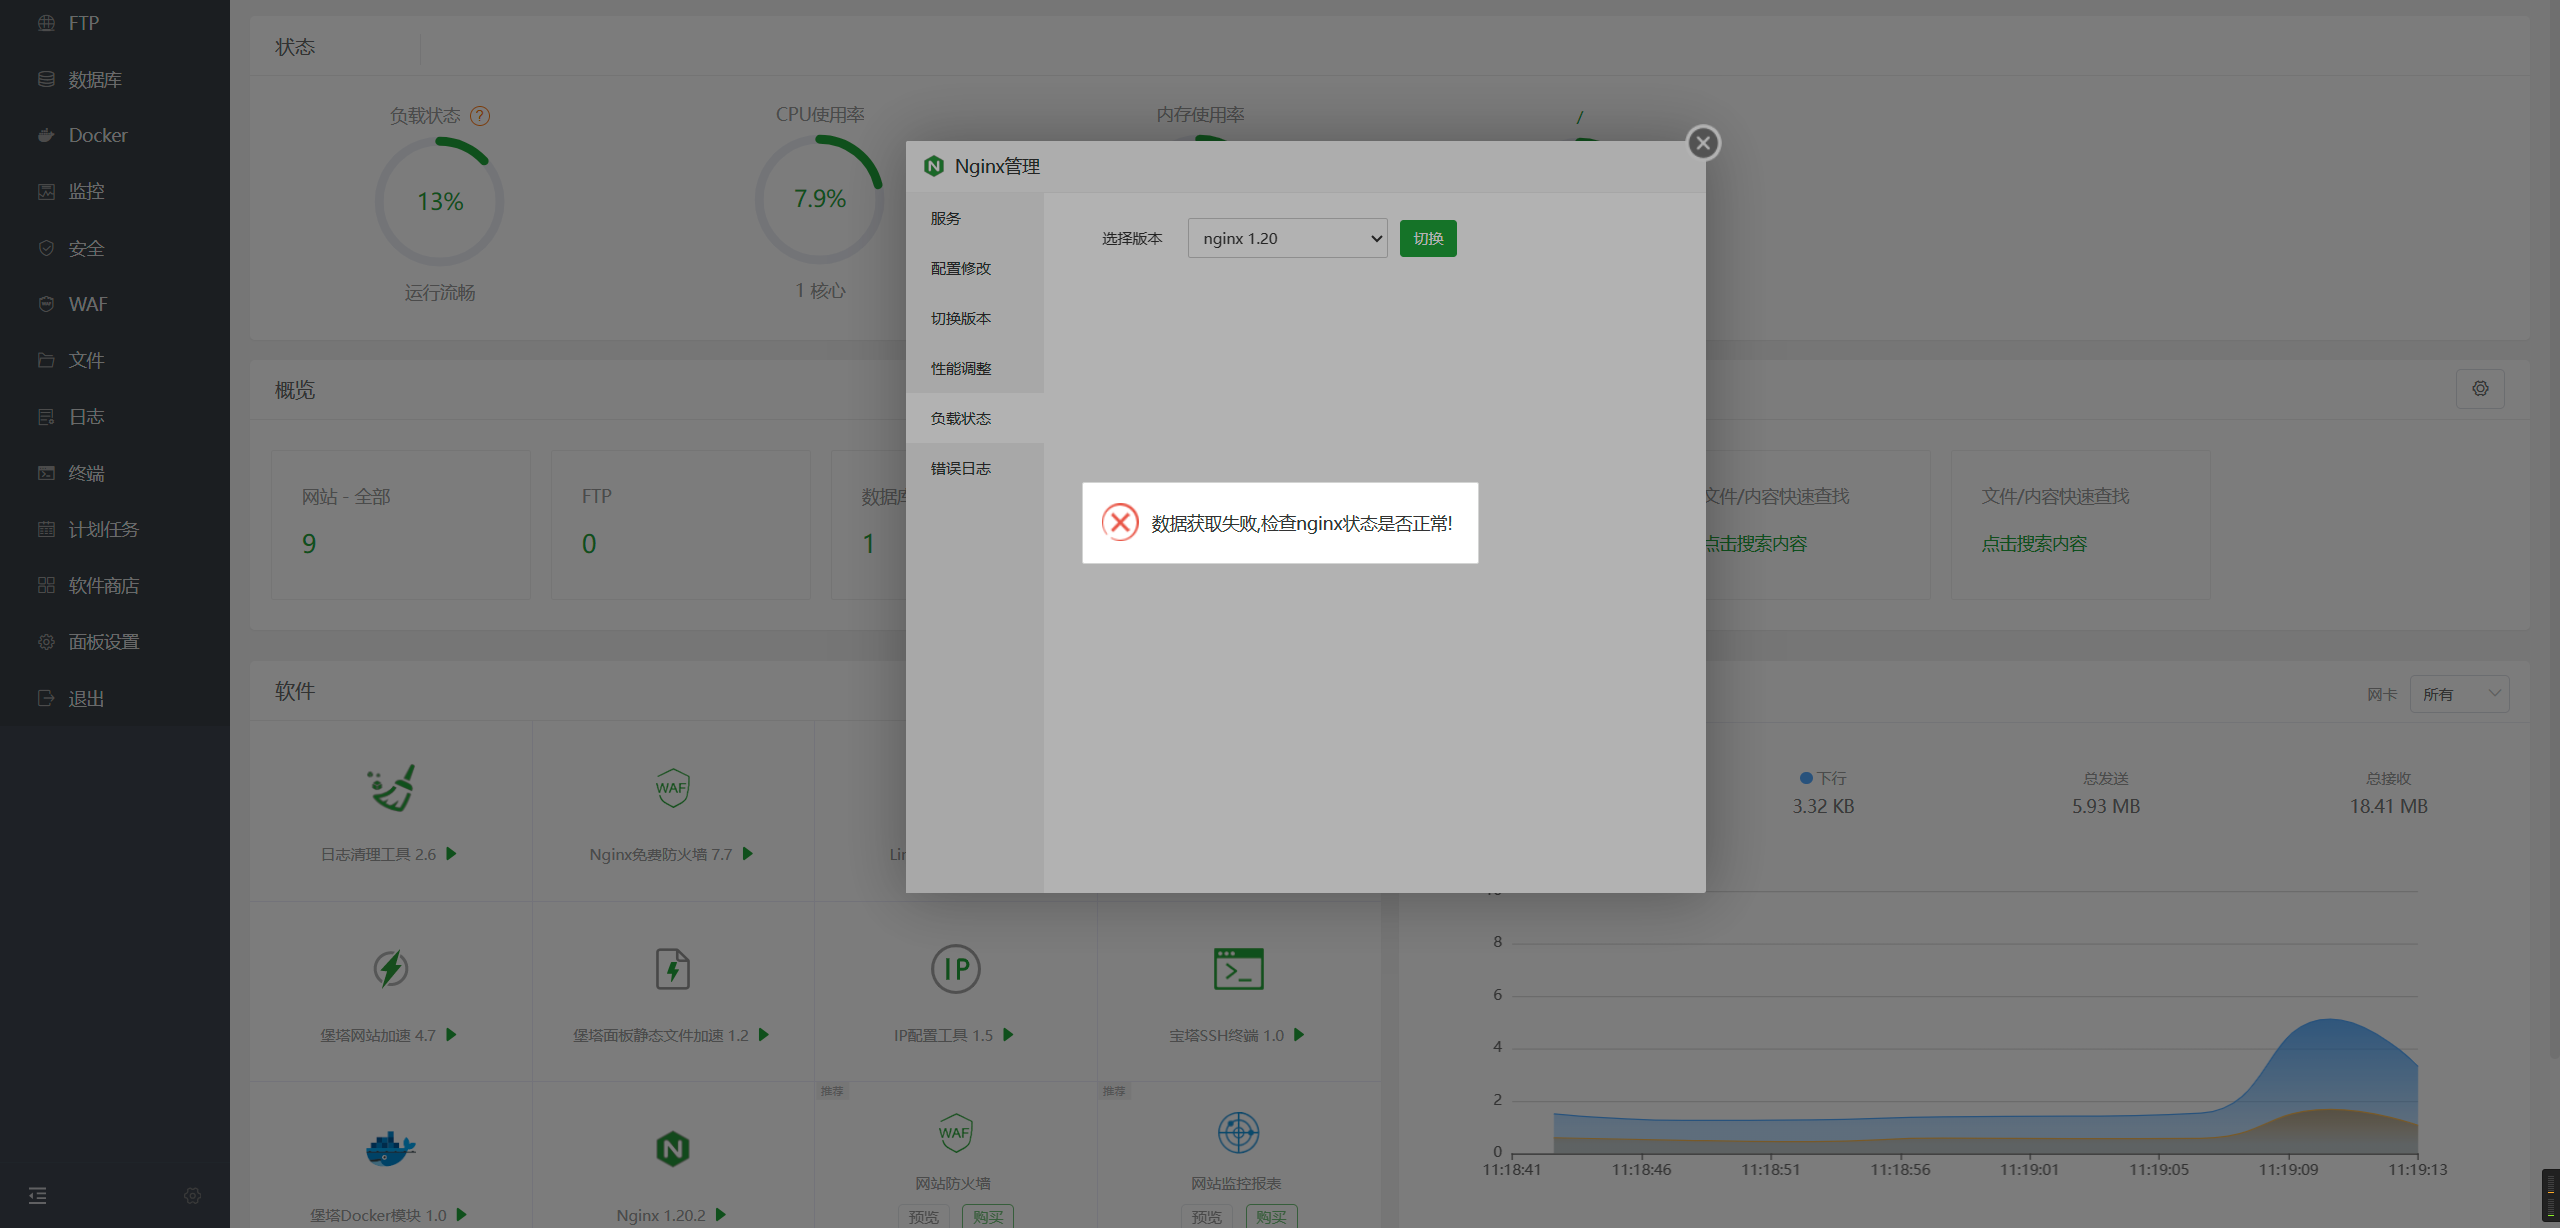The image size is (2560, 1228).
Task: Click the 负载状态 help question-mark icon
Action: pyautogui.click(x=480, y=116)
